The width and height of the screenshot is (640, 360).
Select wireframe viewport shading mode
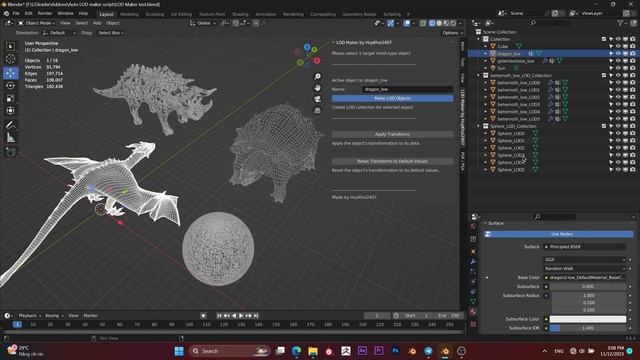[432, 23]
